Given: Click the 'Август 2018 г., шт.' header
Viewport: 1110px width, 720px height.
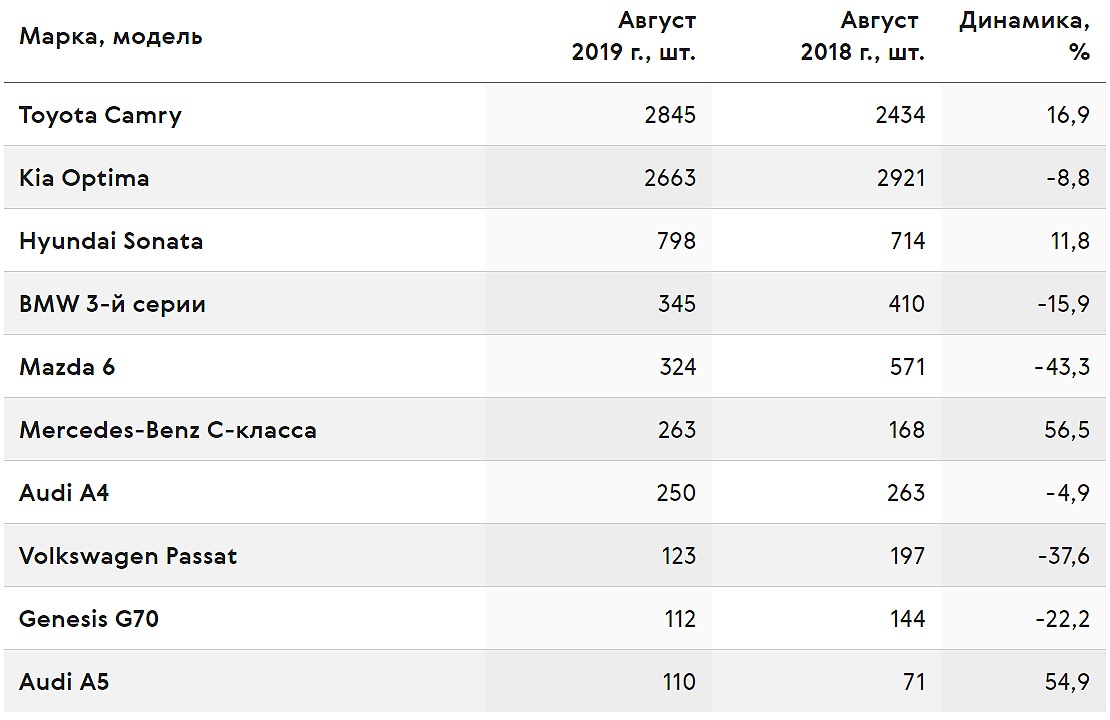Looking at the screenshot, I should [x=862, y=36].
